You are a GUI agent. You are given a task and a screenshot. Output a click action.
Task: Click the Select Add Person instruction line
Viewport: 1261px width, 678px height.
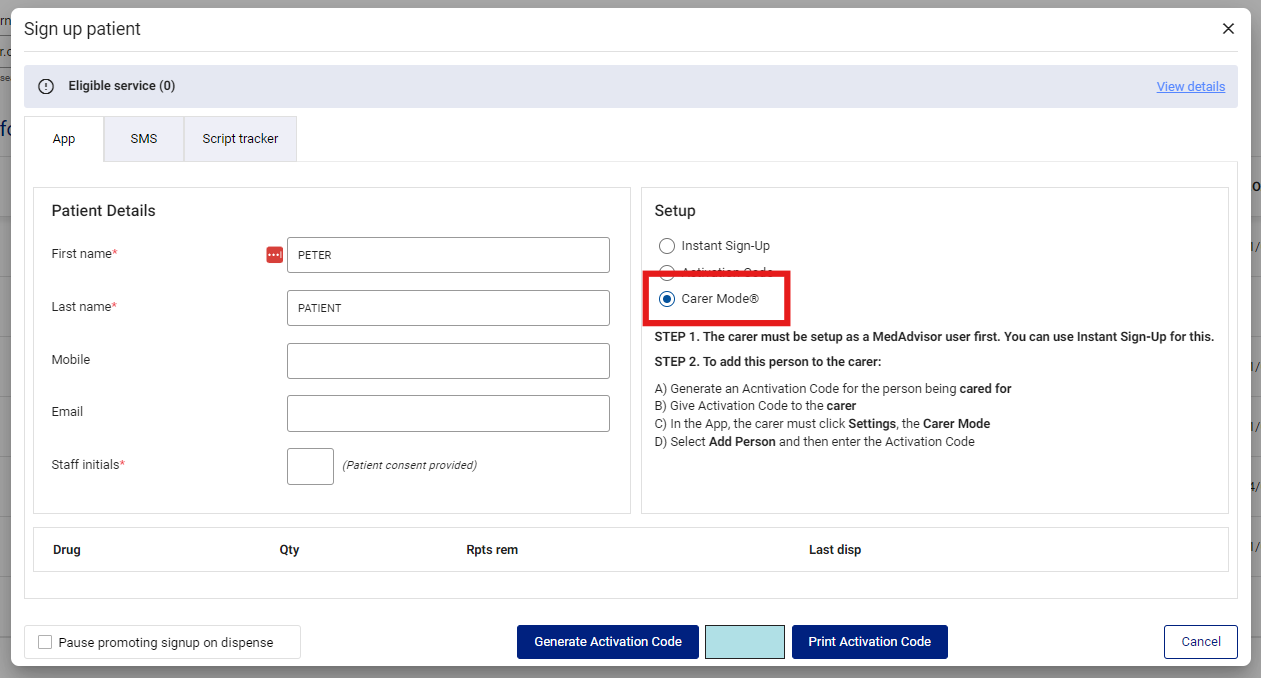tap(814, 441)
